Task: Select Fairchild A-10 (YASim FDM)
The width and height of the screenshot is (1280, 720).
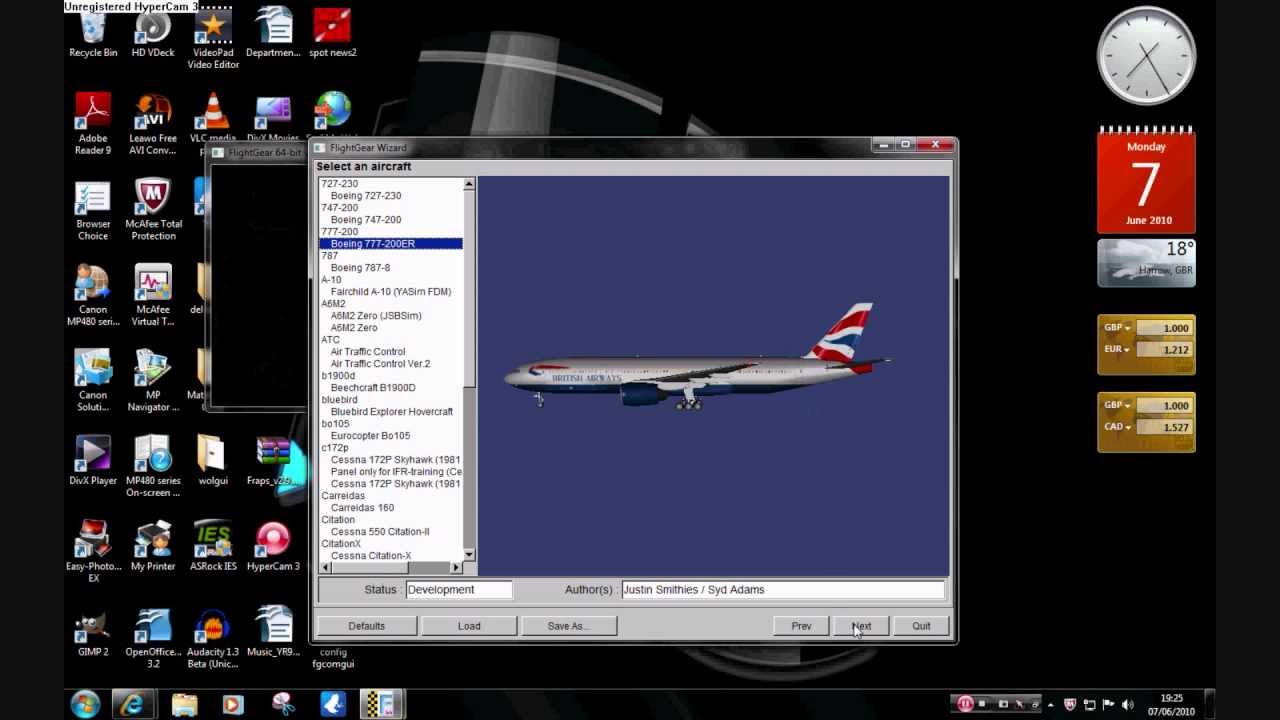Action: coord(390,292)
